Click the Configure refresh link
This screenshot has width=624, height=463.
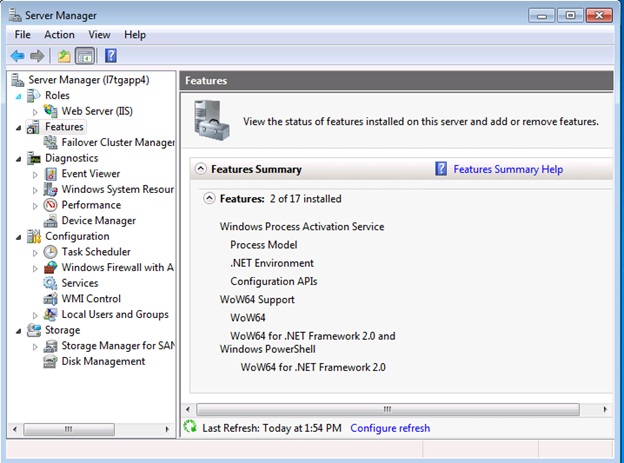[390, 428]
